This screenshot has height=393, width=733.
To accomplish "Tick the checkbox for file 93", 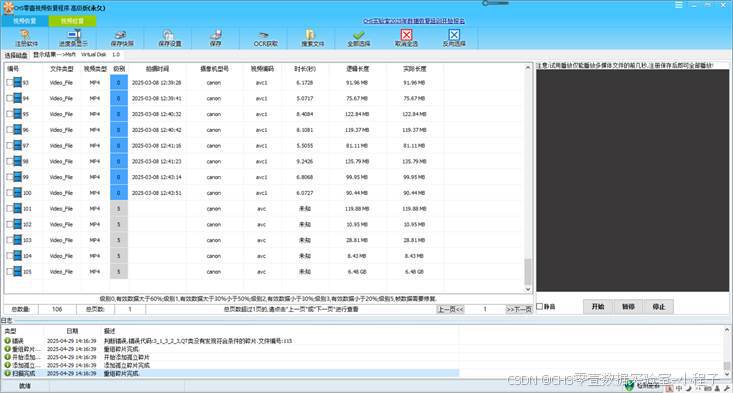I will (x=10, y=83).
